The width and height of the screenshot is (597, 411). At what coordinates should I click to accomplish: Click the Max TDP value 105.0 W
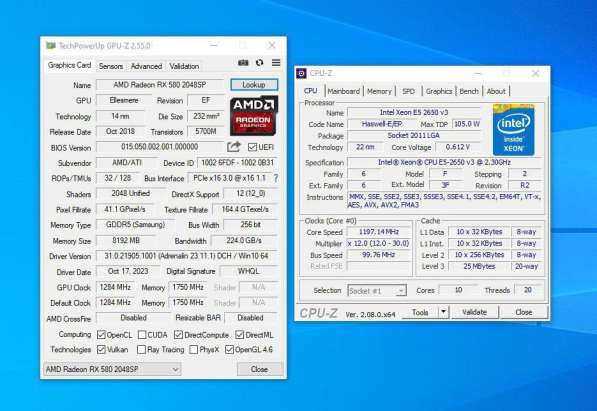(x=467, y=124)
